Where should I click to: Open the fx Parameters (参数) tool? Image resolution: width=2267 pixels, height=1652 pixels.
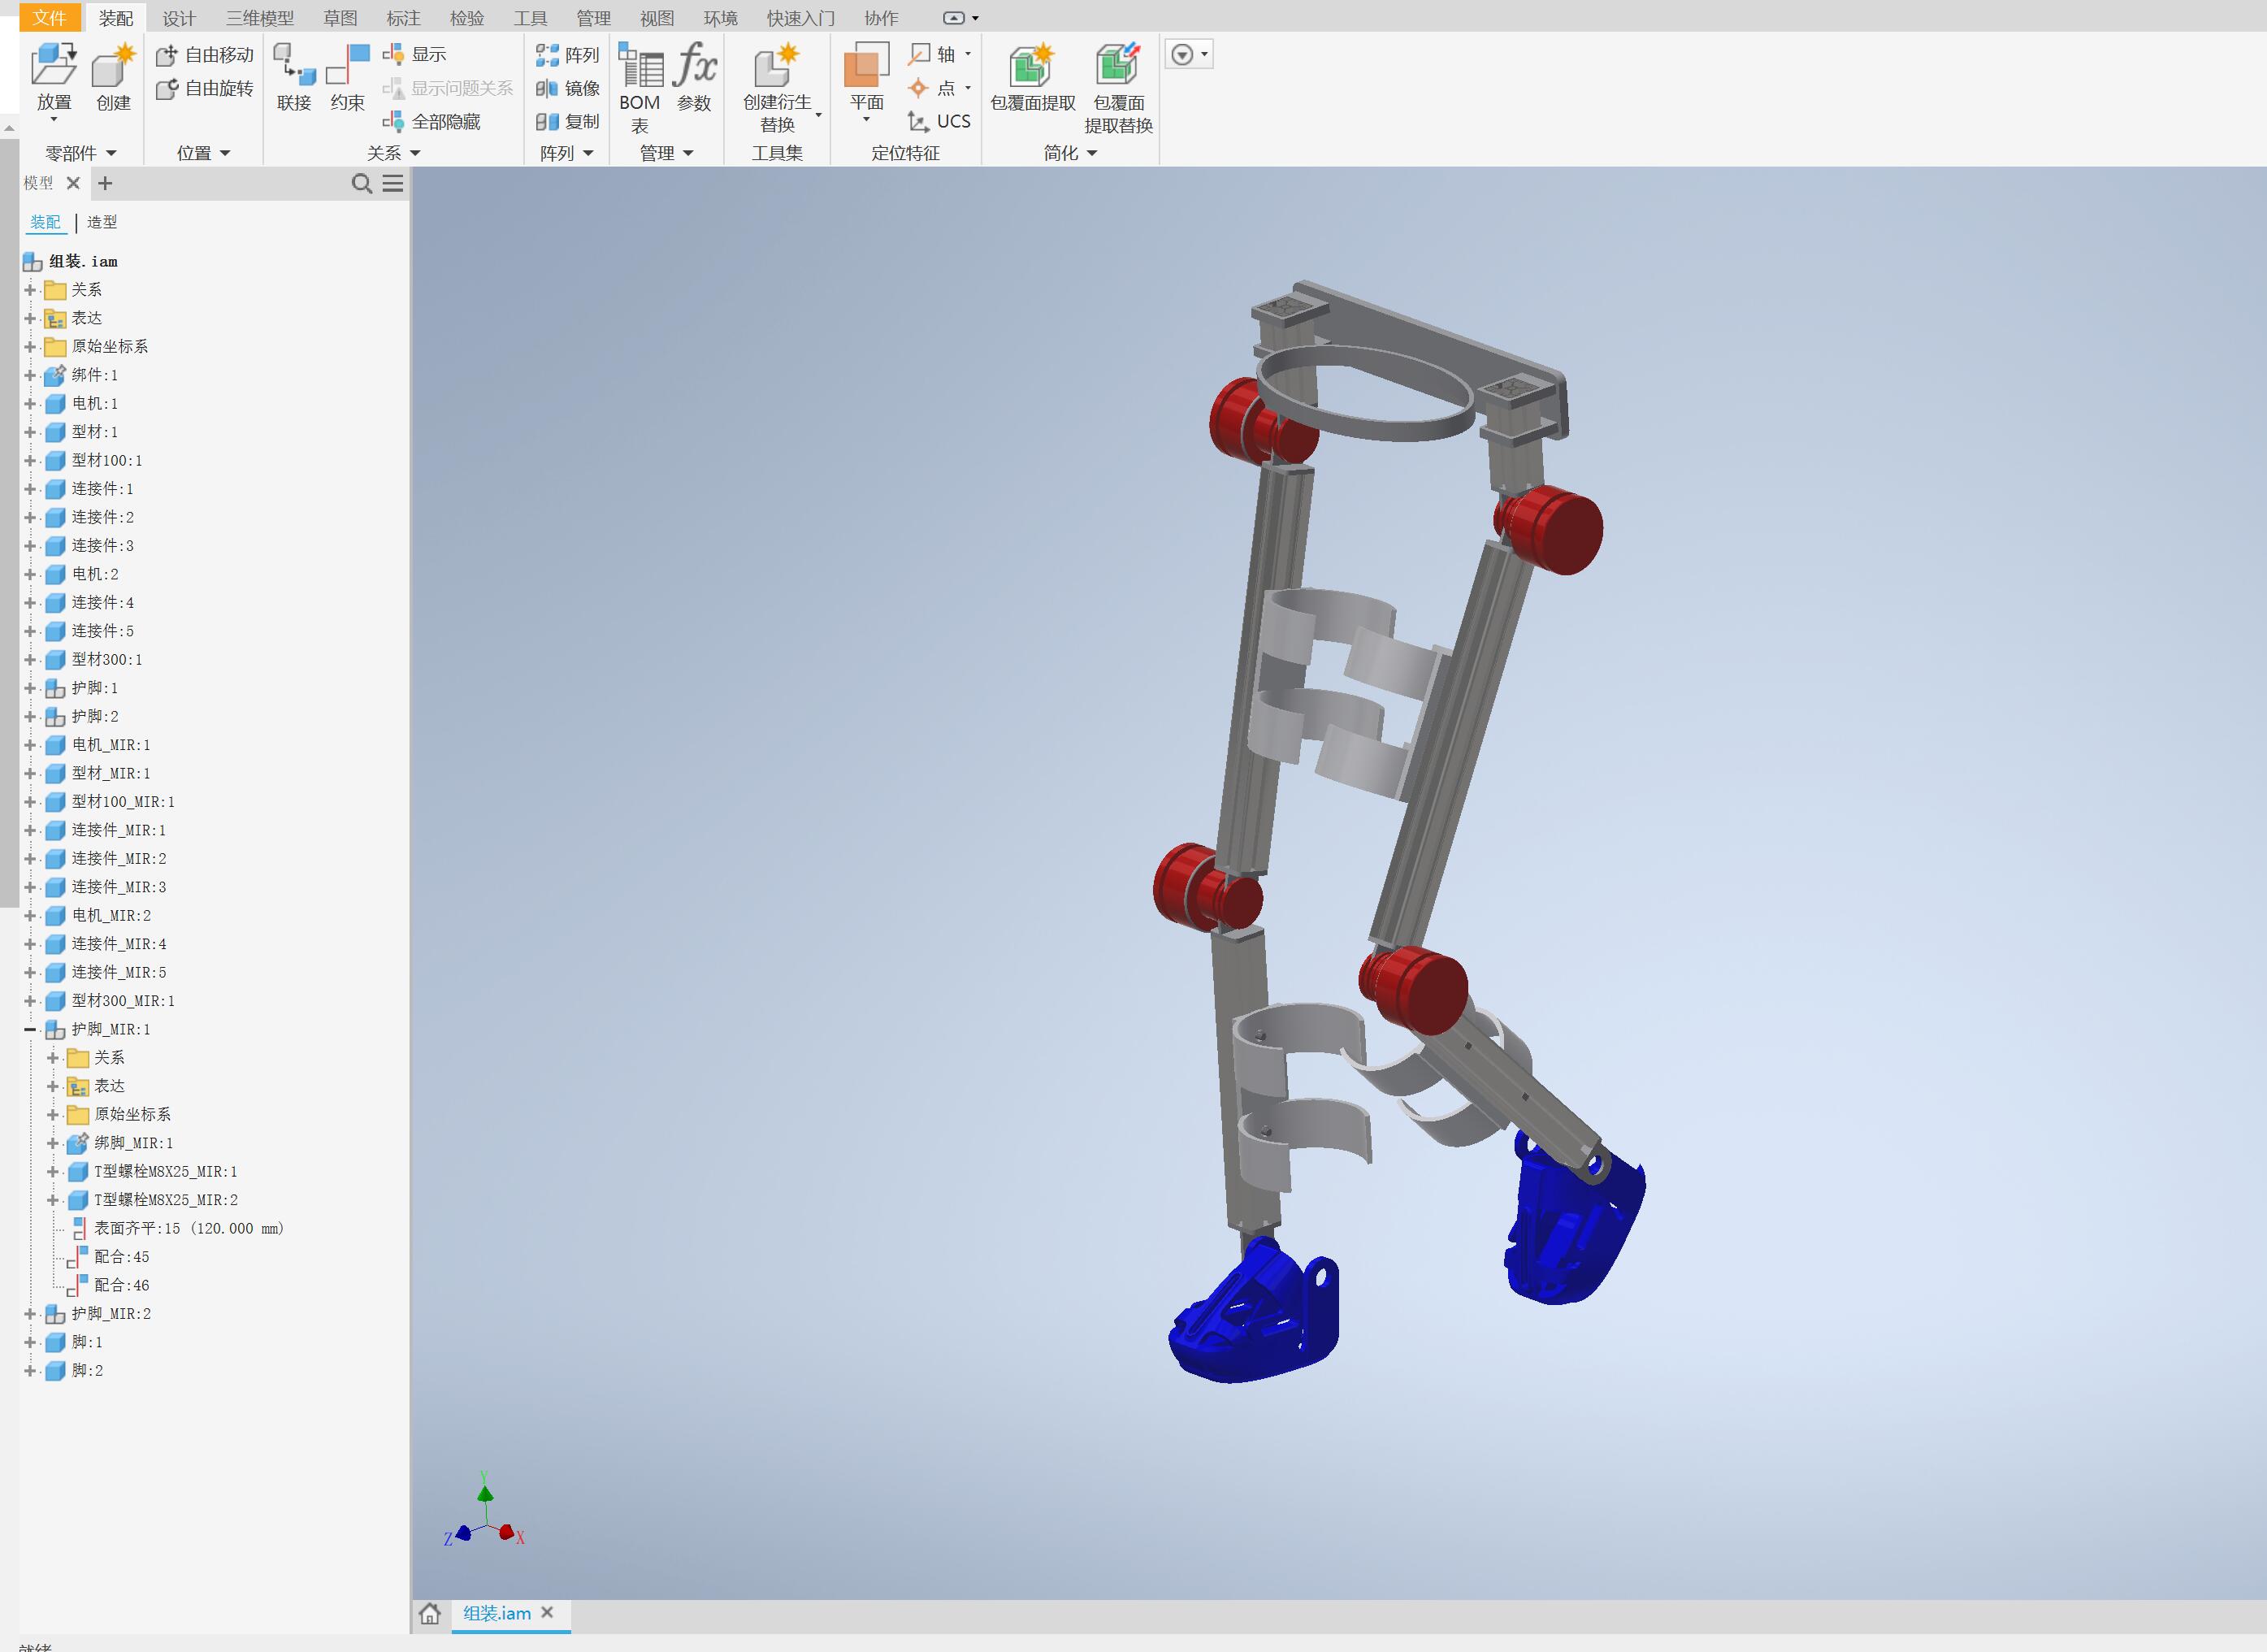pyautogui.click(x=694, y=66)
